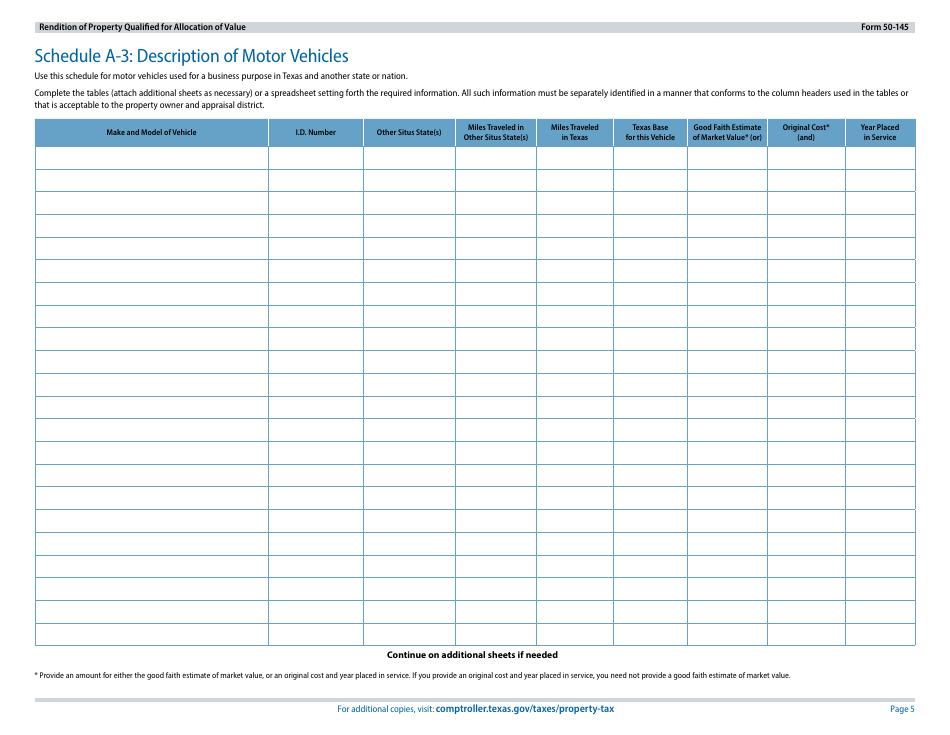The image size is (950, 735).
Task: Click the I.D. Number column header
Action: [x=315, y=132]
